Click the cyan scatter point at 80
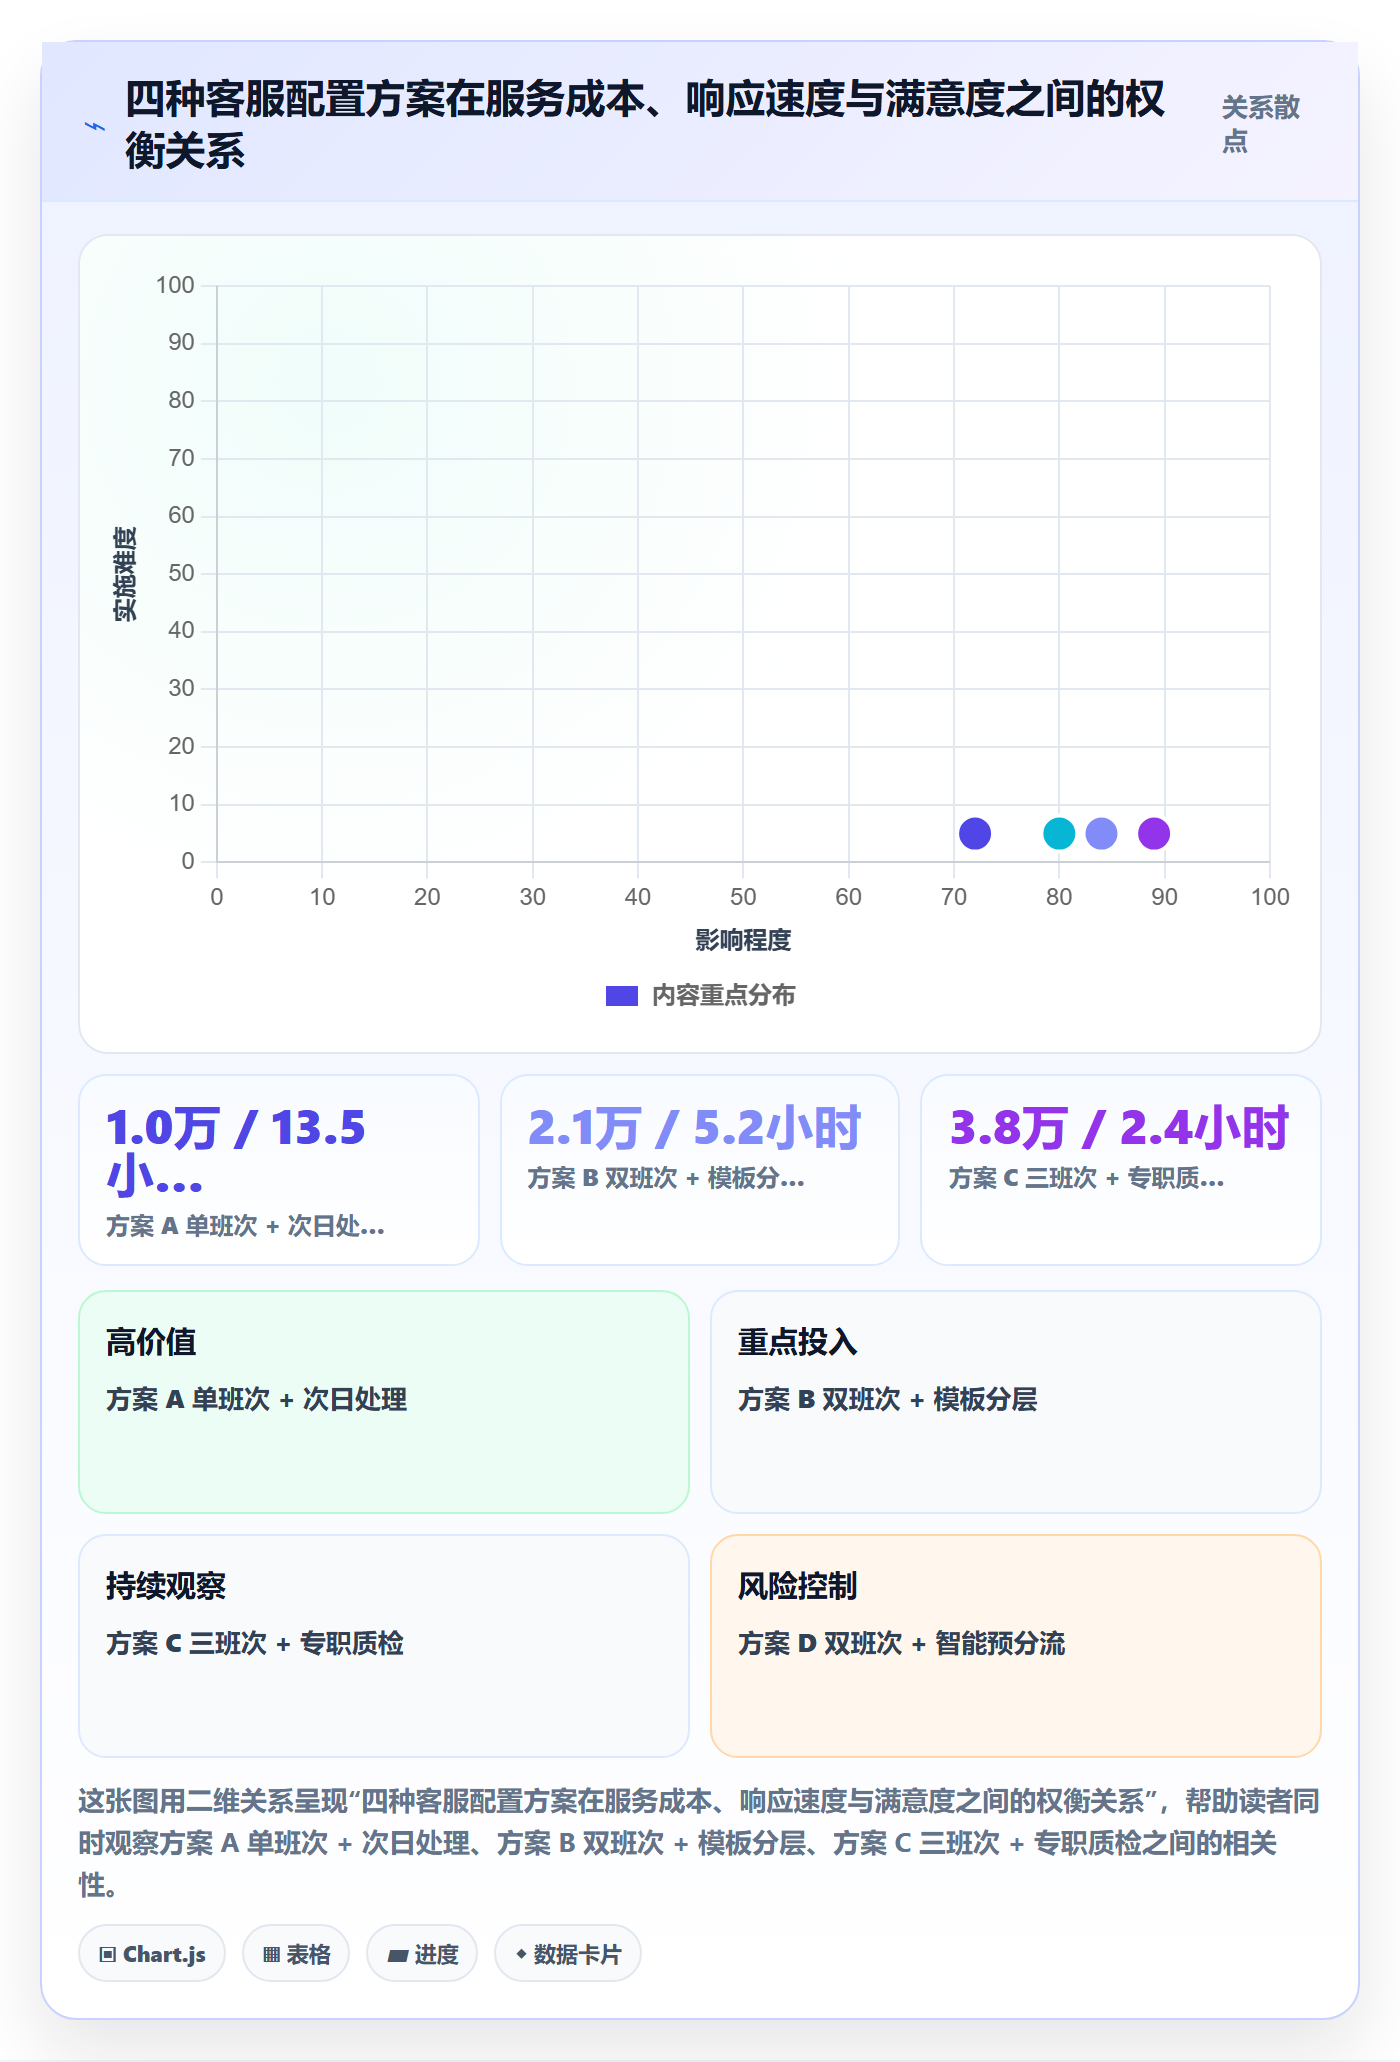This screenshot has height=2062, width=1400. click(x=1059, y=833)
